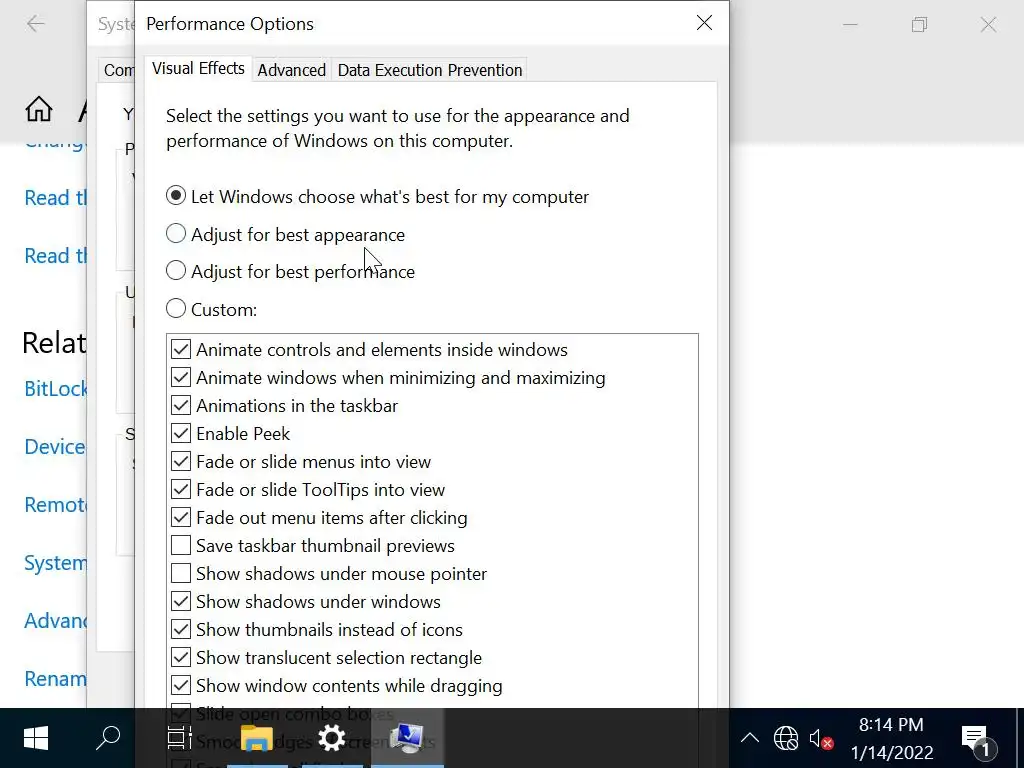Toggle Fade out menu items after clicking
Viewport: 1024px width, 768px height.
coord(319,518)
